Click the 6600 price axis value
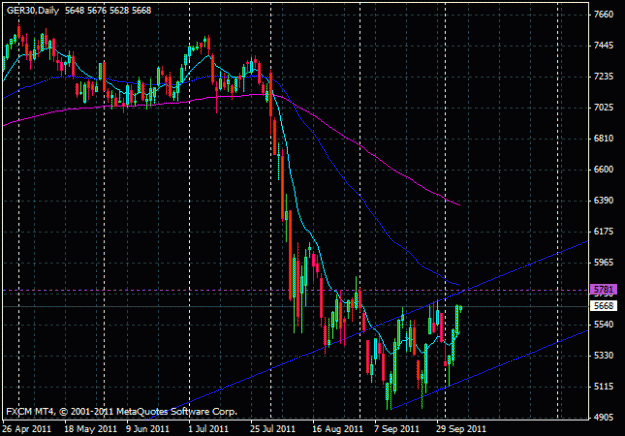 [603, 169]
